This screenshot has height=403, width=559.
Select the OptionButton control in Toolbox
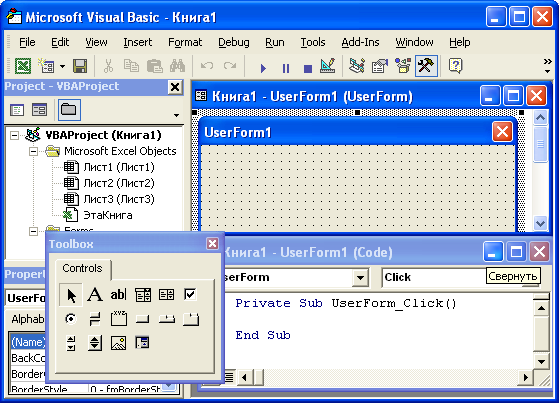[x=71, y=318]
